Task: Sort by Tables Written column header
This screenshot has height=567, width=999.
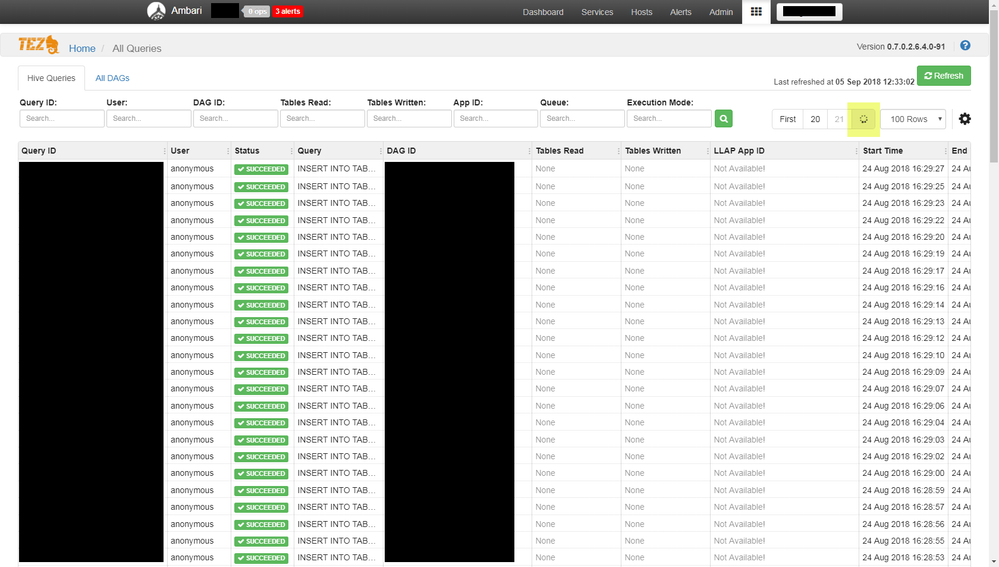Action: point(652,151)
